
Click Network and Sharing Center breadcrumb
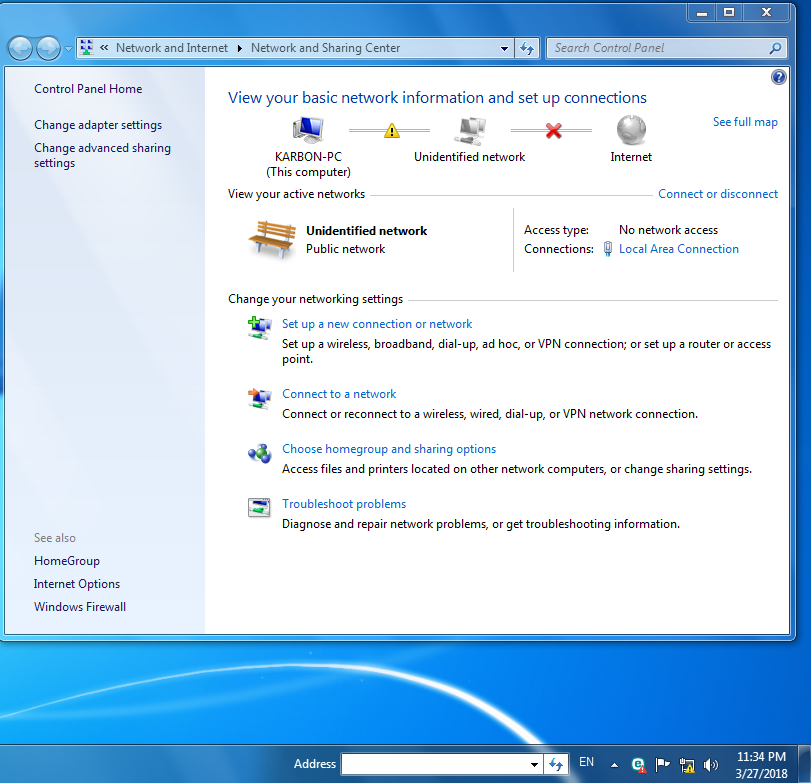[x=325, y=48]
